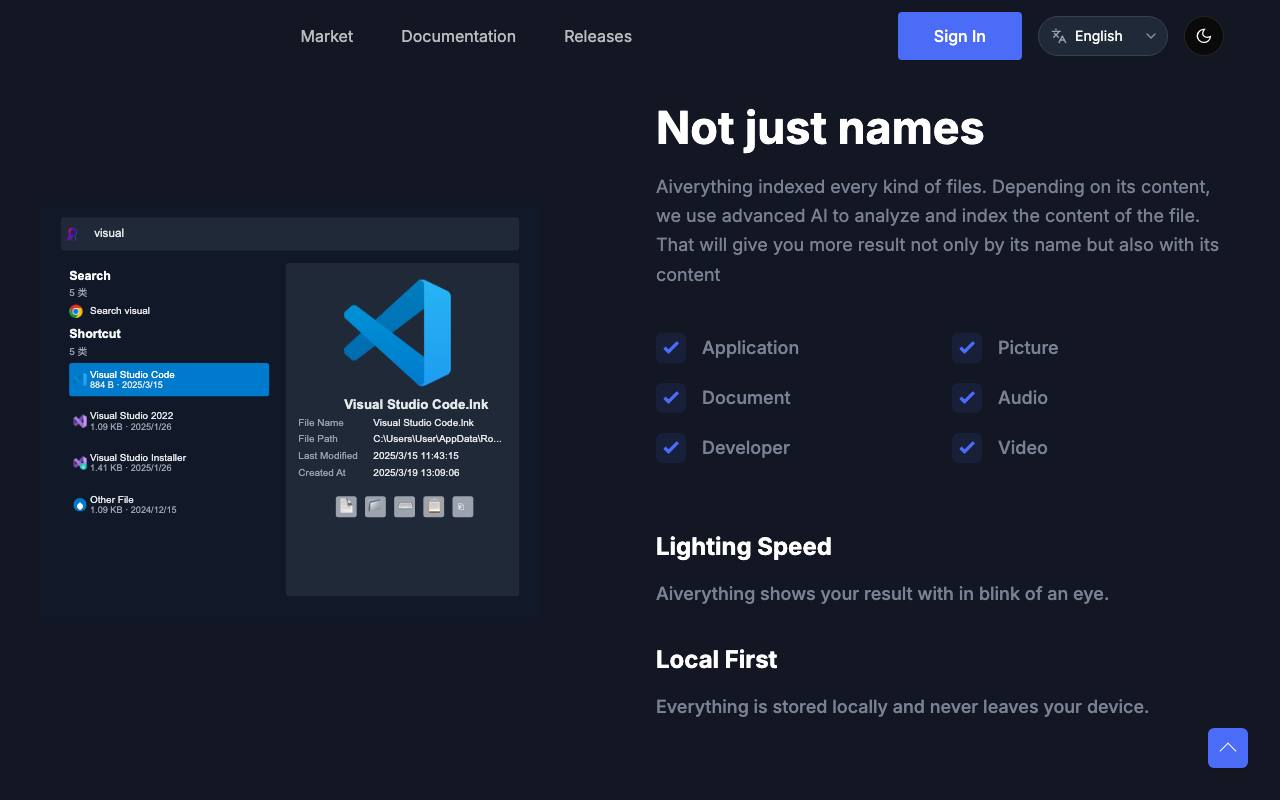Select the Visual Studio Code result

(169, 379)
